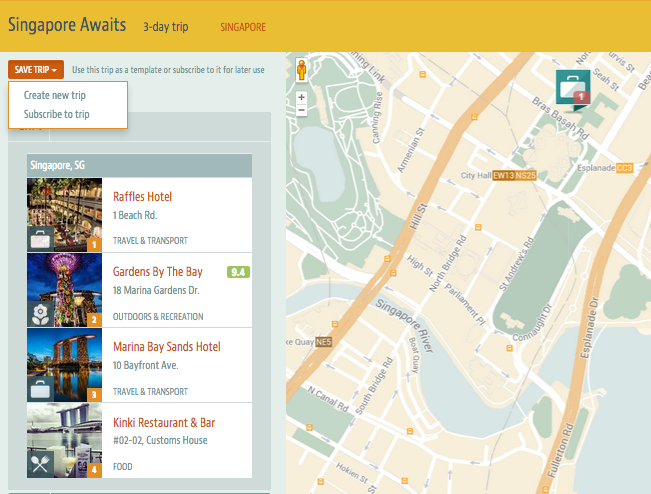
Task: Click the Esplanade CC3 station label
Action: point(605,168)
